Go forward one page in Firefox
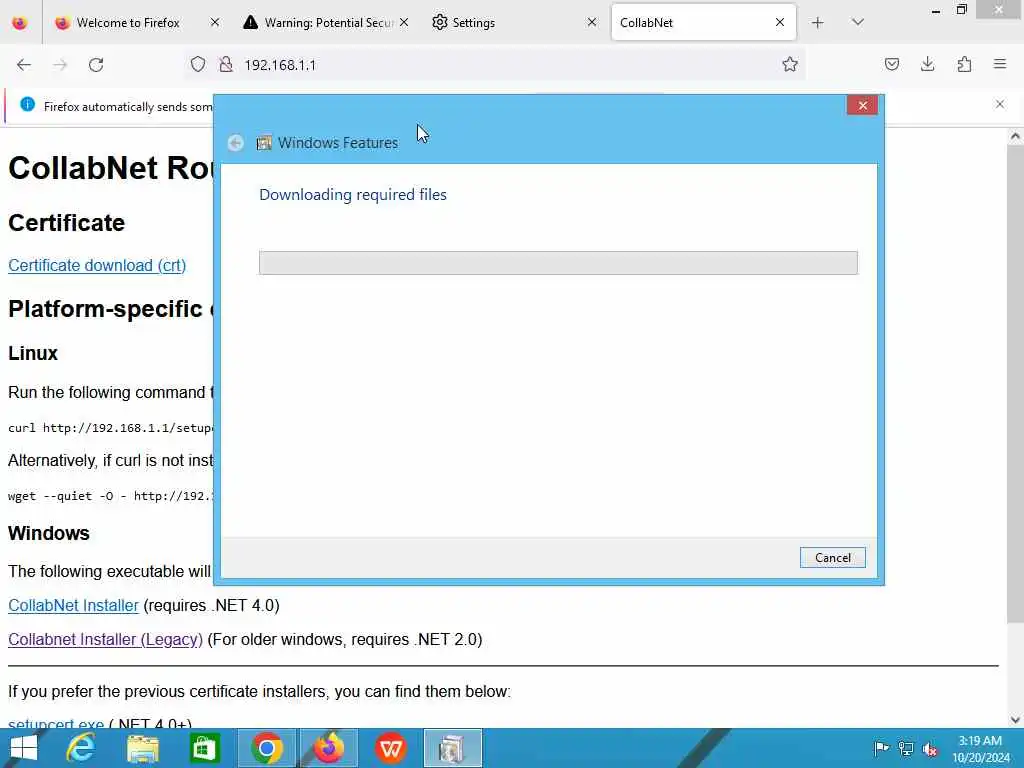Image resolution: width=1024 pixels, height=768 pixels. [x=60, y=65]
